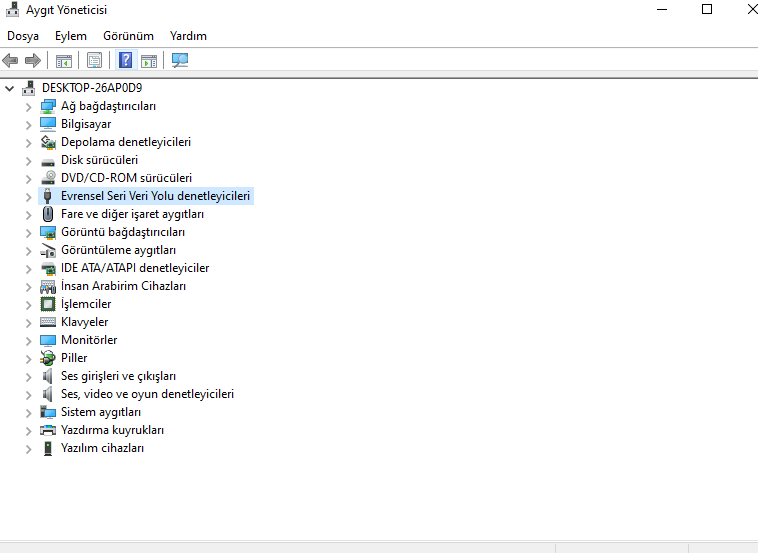Expand the Yazılım cihazları category
758x553 pixels.
[29, 449]
